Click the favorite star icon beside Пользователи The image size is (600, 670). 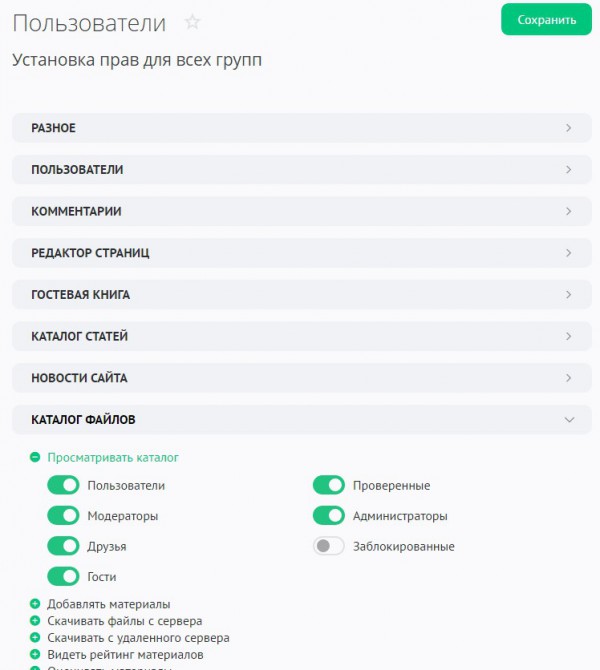[x=192, y=22]
